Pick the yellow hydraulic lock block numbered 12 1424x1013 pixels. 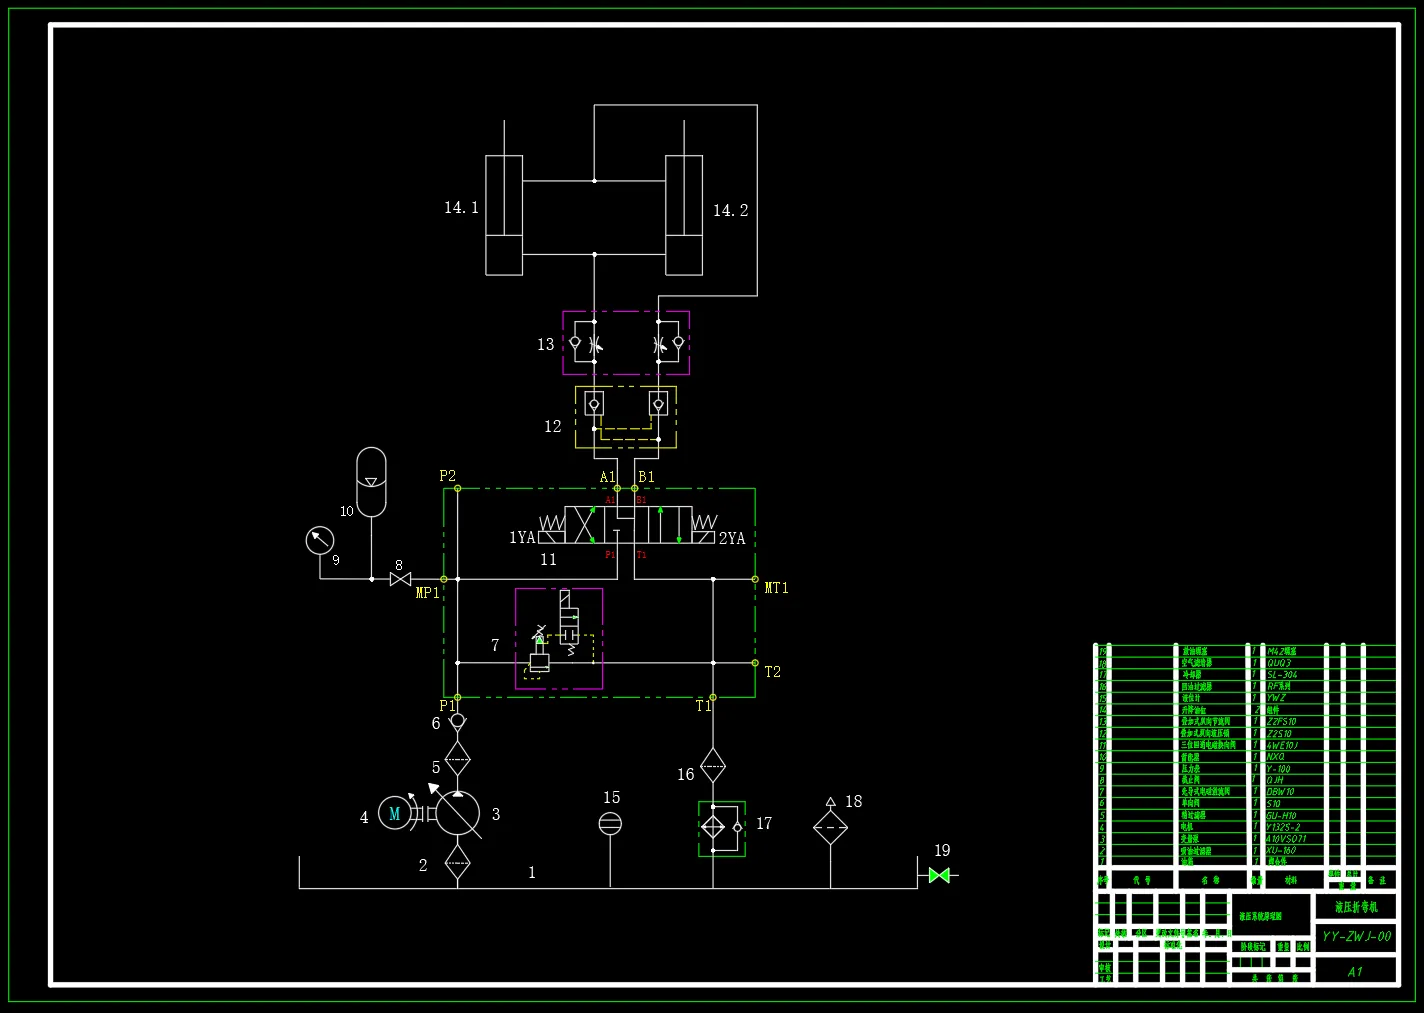click(626, 417)
